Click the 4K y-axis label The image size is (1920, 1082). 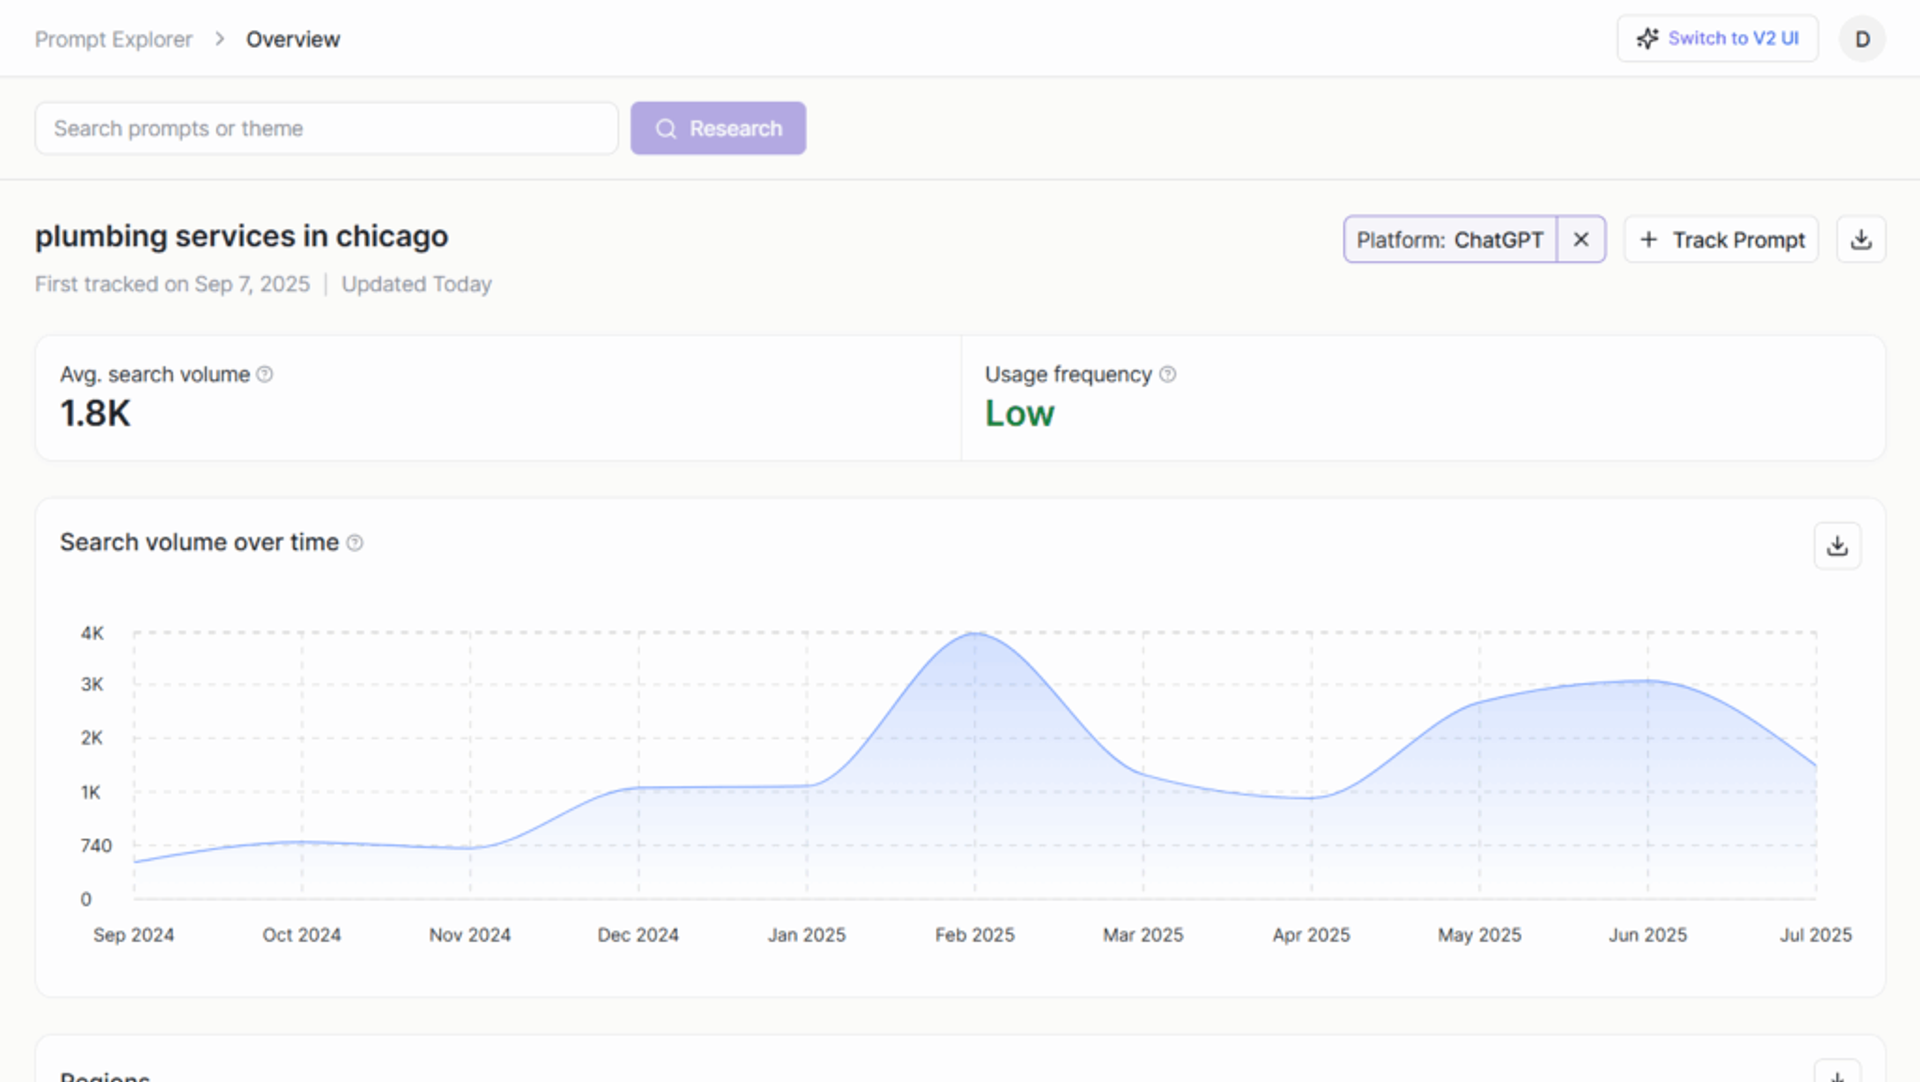click(92, 633)
